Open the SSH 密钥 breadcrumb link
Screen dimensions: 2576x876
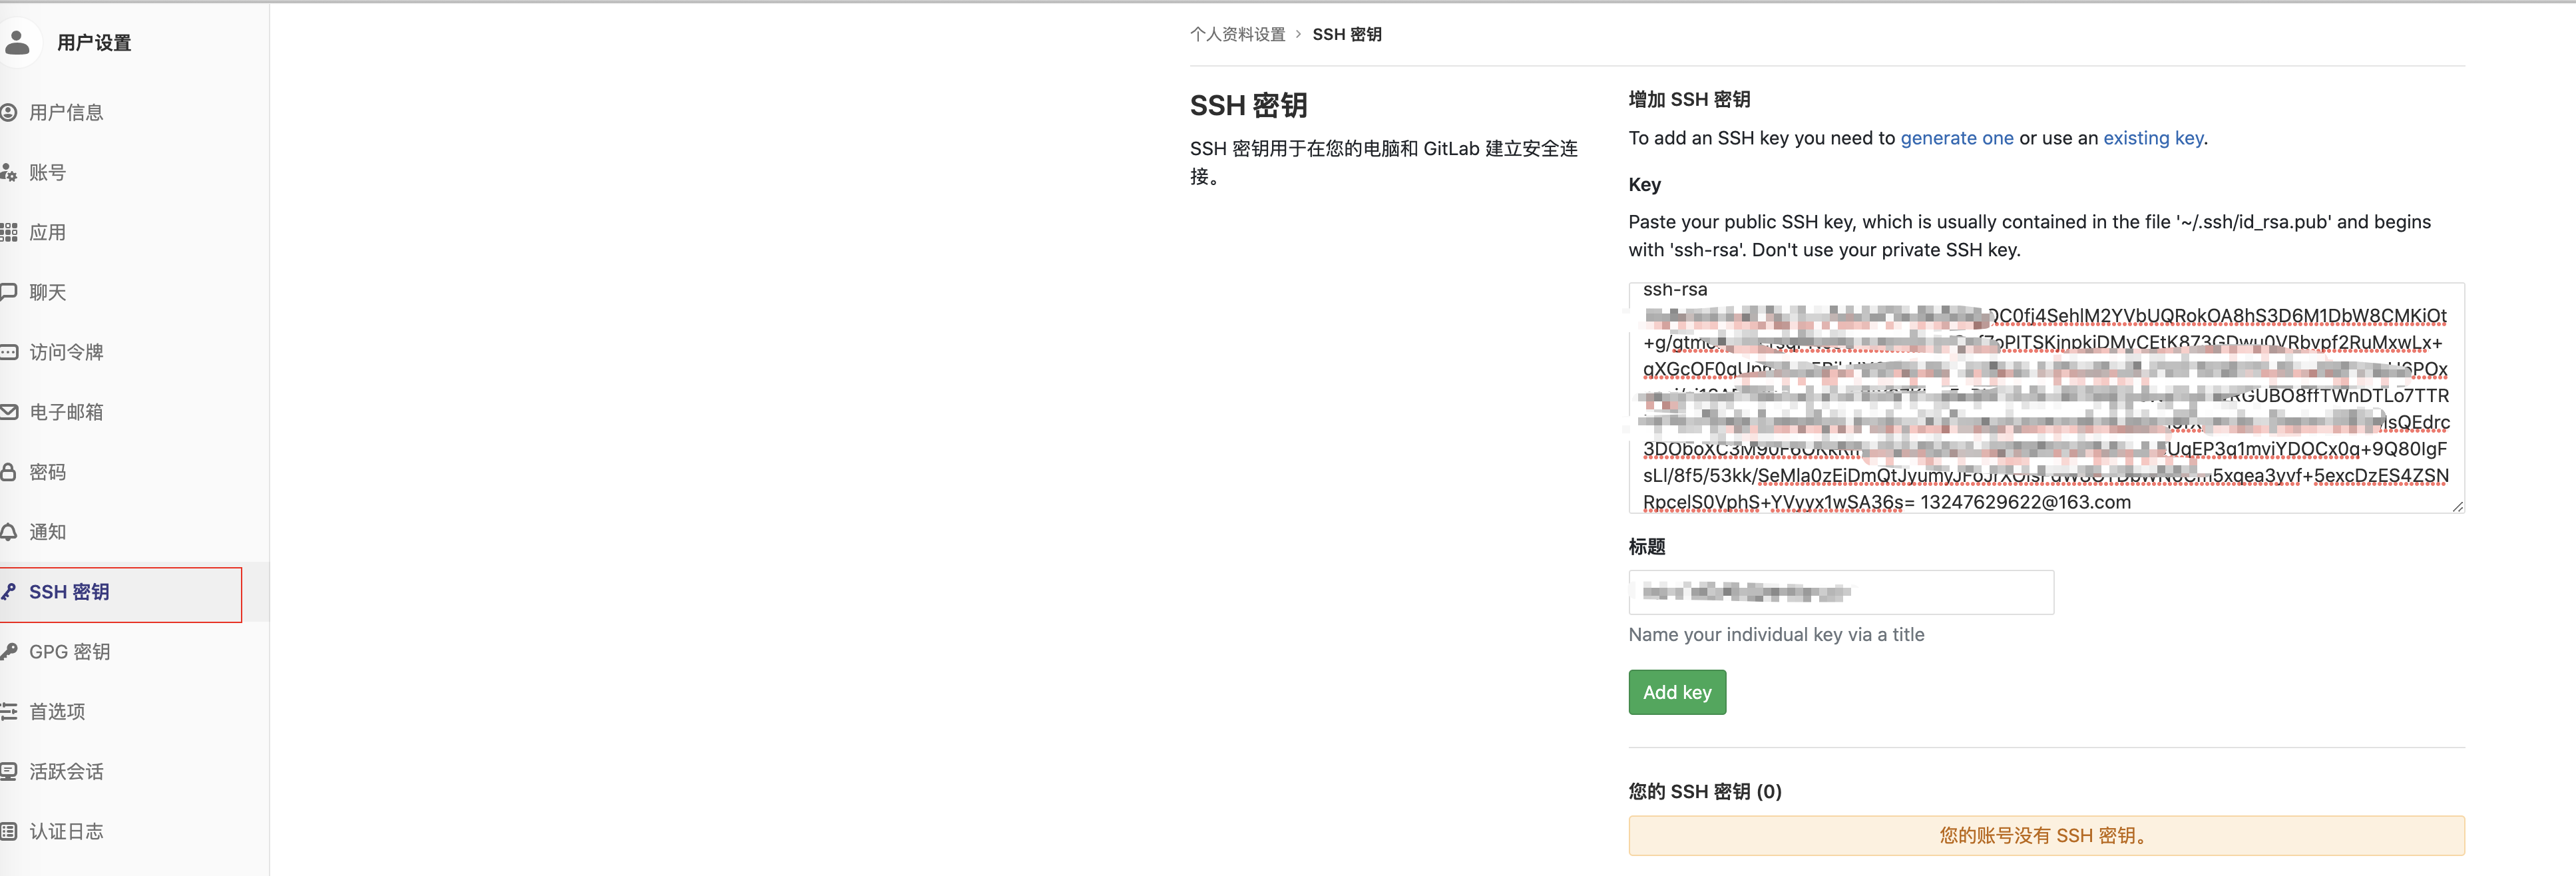(1347, 33)
